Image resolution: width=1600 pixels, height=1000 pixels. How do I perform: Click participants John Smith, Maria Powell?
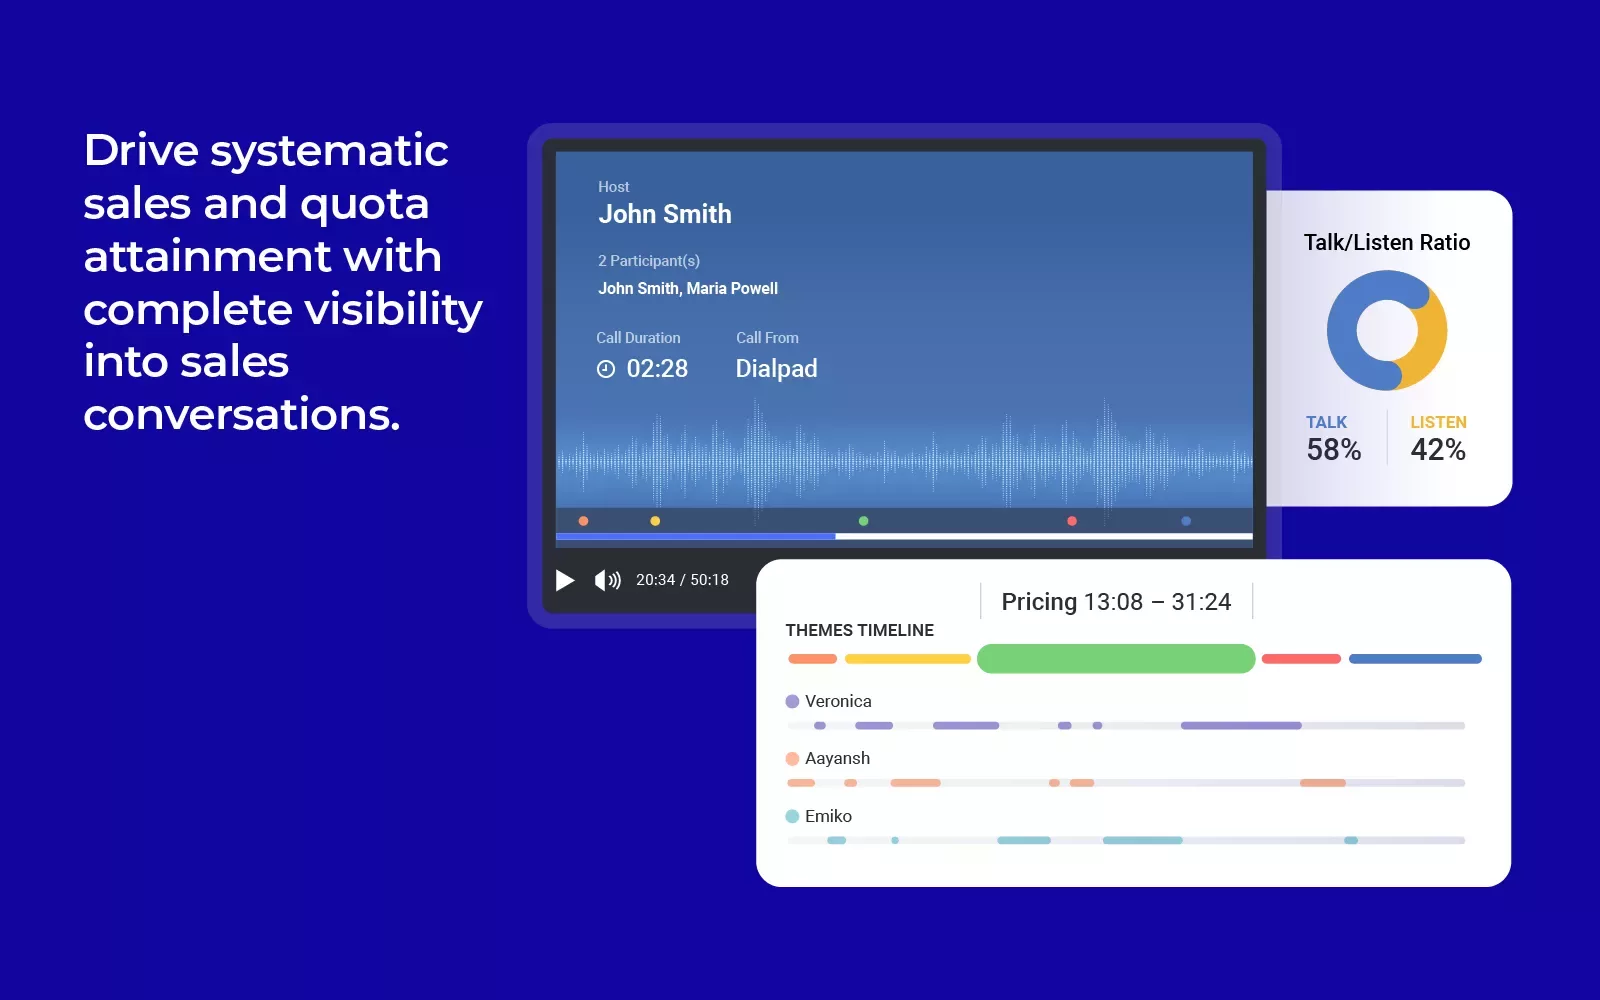pyautogui.click(x=688, y=288)
